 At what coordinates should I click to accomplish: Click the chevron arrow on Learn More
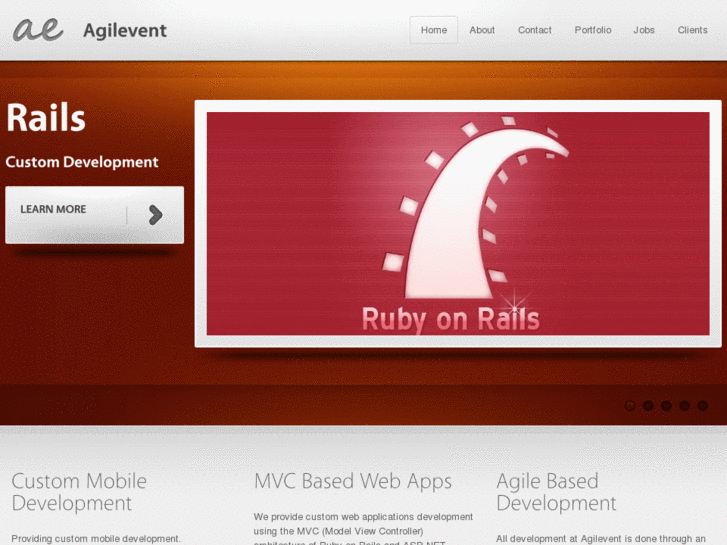point(155,215)
